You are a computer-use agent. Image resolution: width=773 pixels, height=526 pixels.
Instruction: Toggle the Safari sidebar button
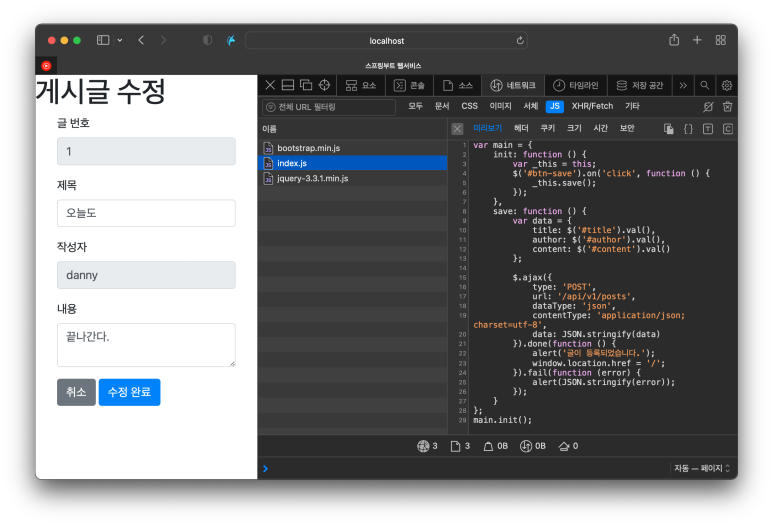click(x=103, y=40)
